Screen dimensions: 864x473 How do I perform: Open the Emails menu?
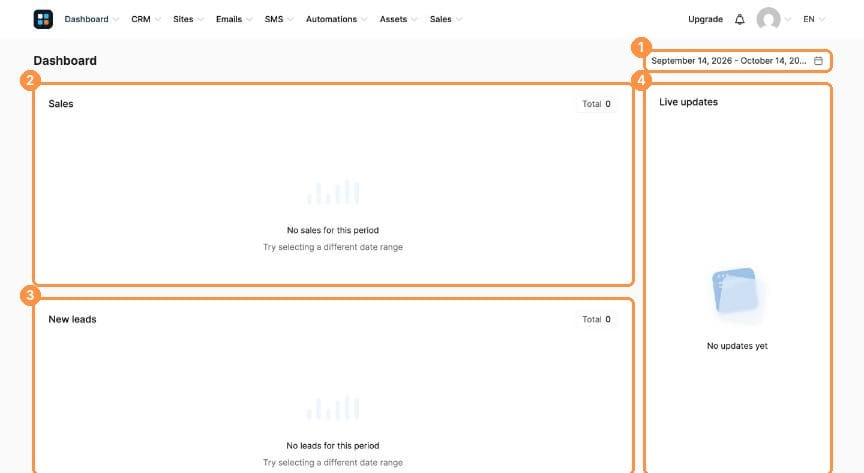tap(229, 19)
